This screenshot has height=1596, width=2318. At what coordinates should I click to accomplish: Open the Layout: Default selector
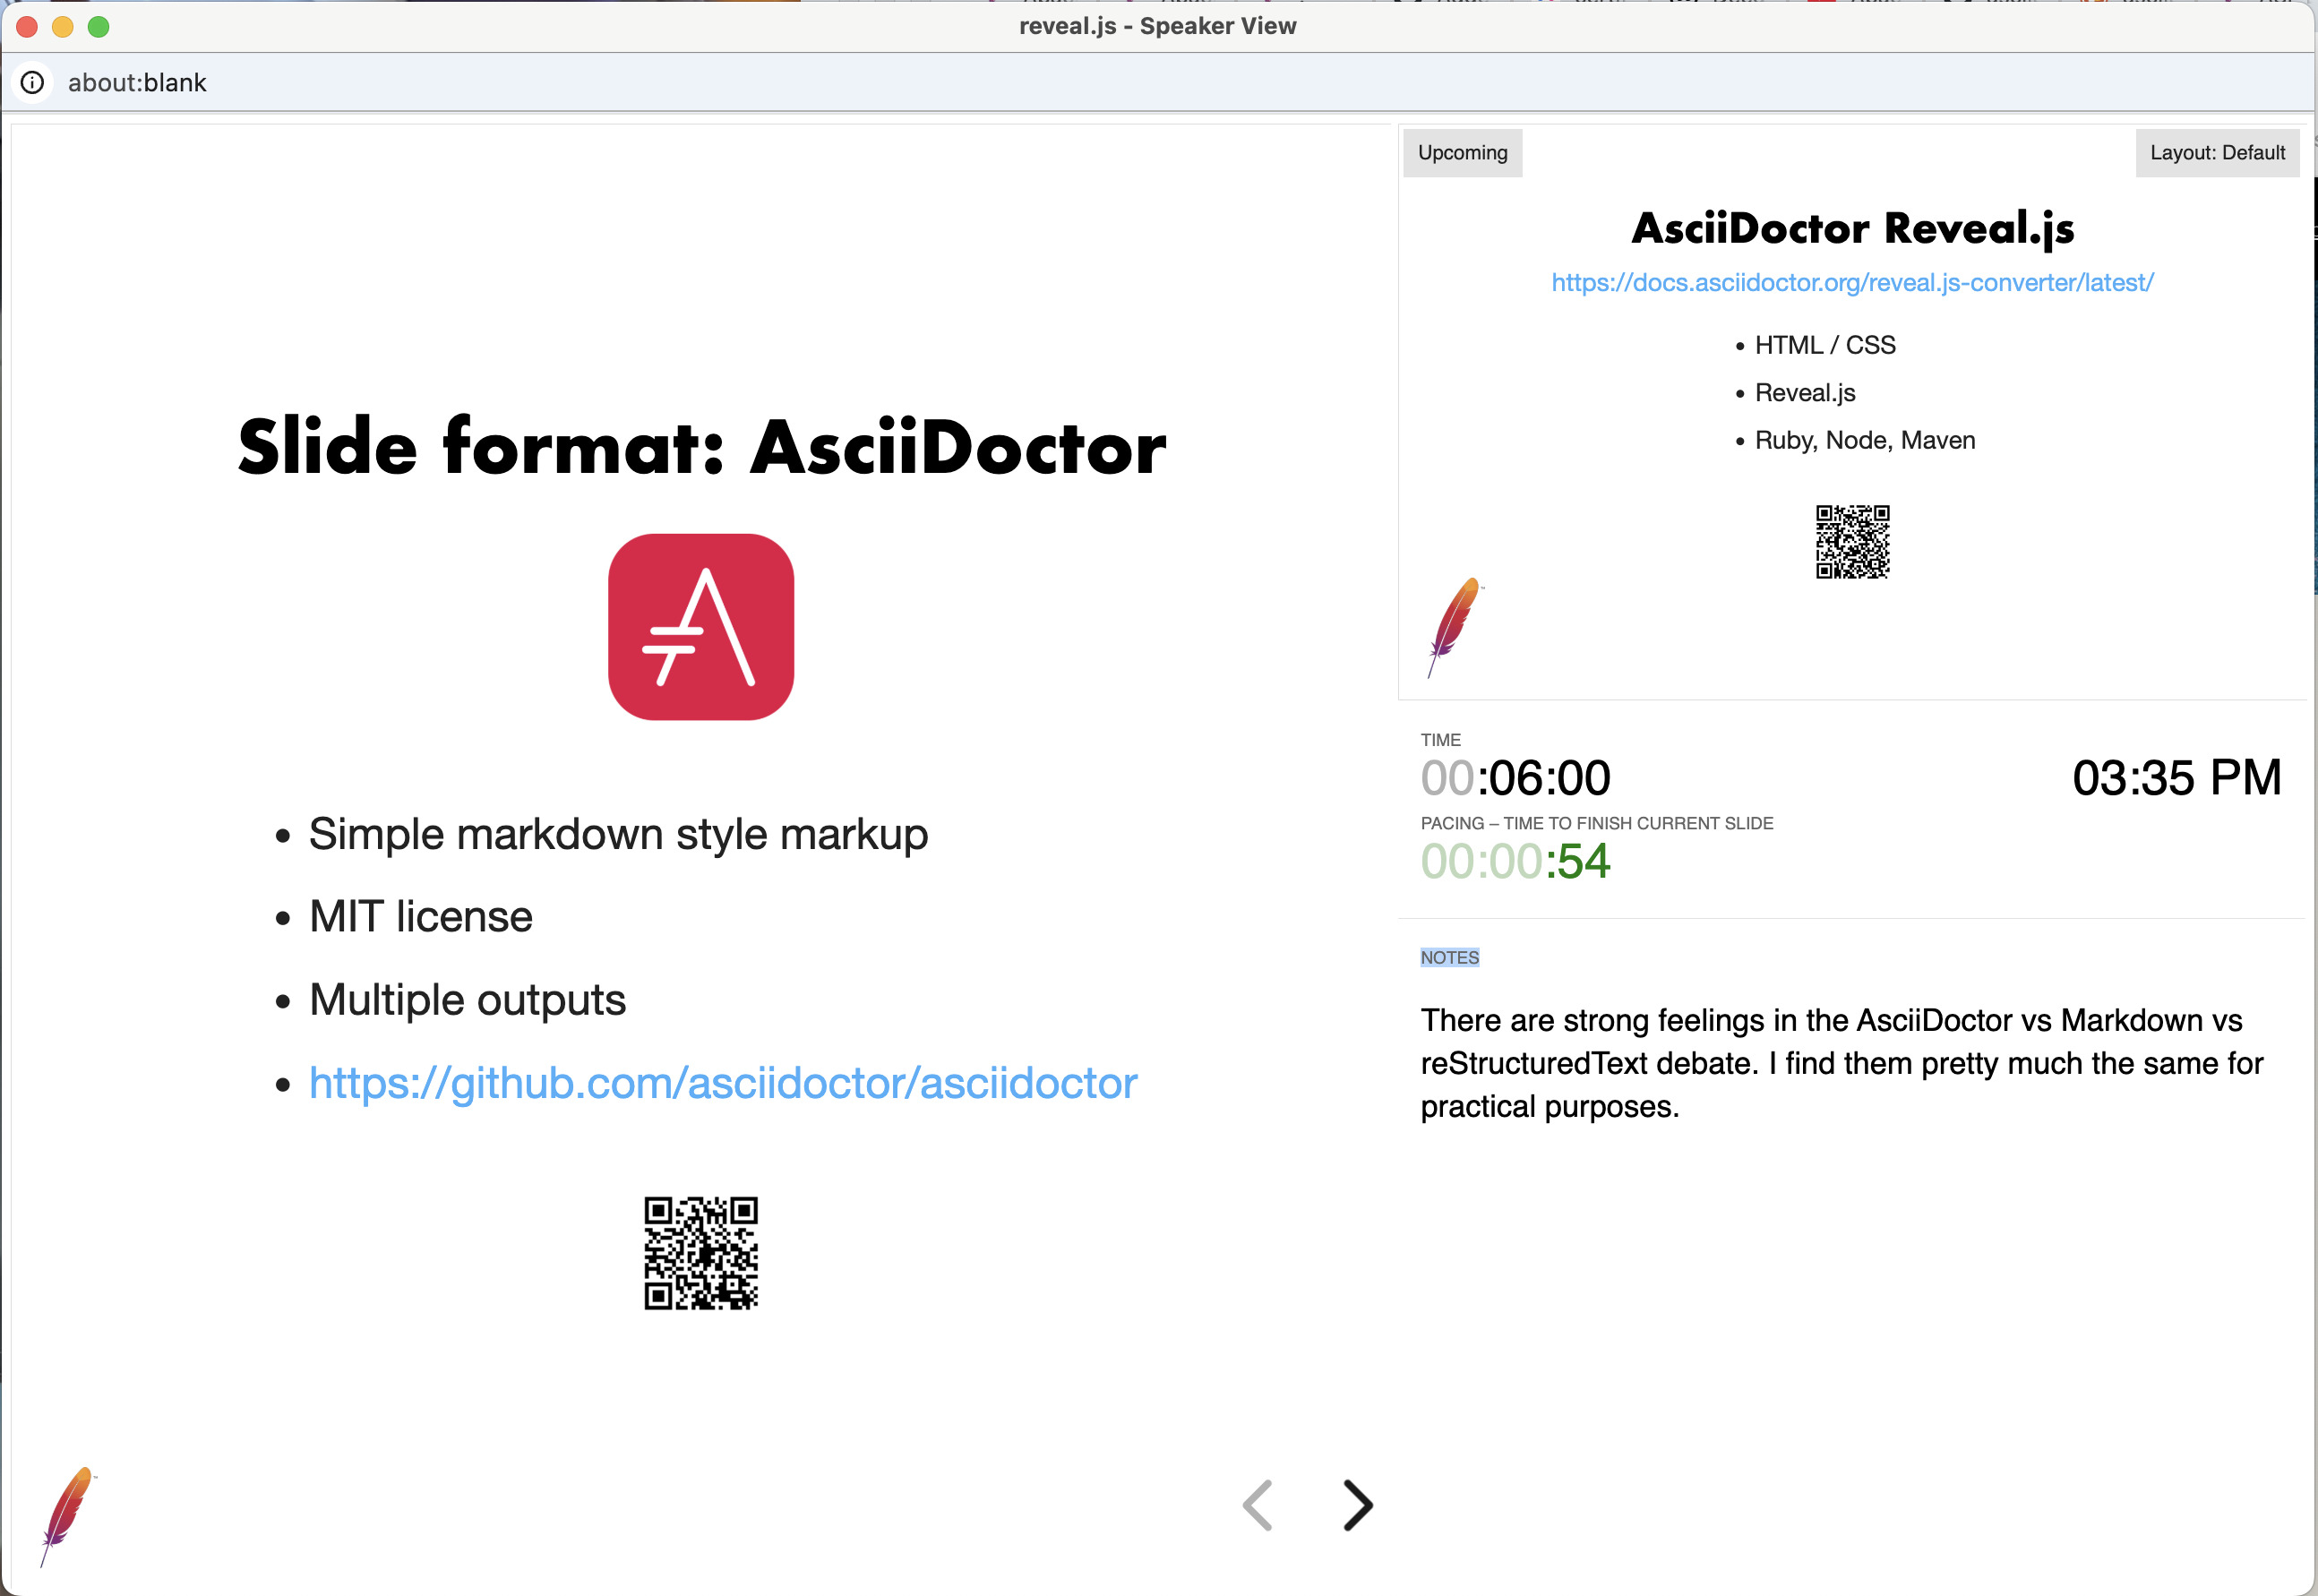point(2216,153)
